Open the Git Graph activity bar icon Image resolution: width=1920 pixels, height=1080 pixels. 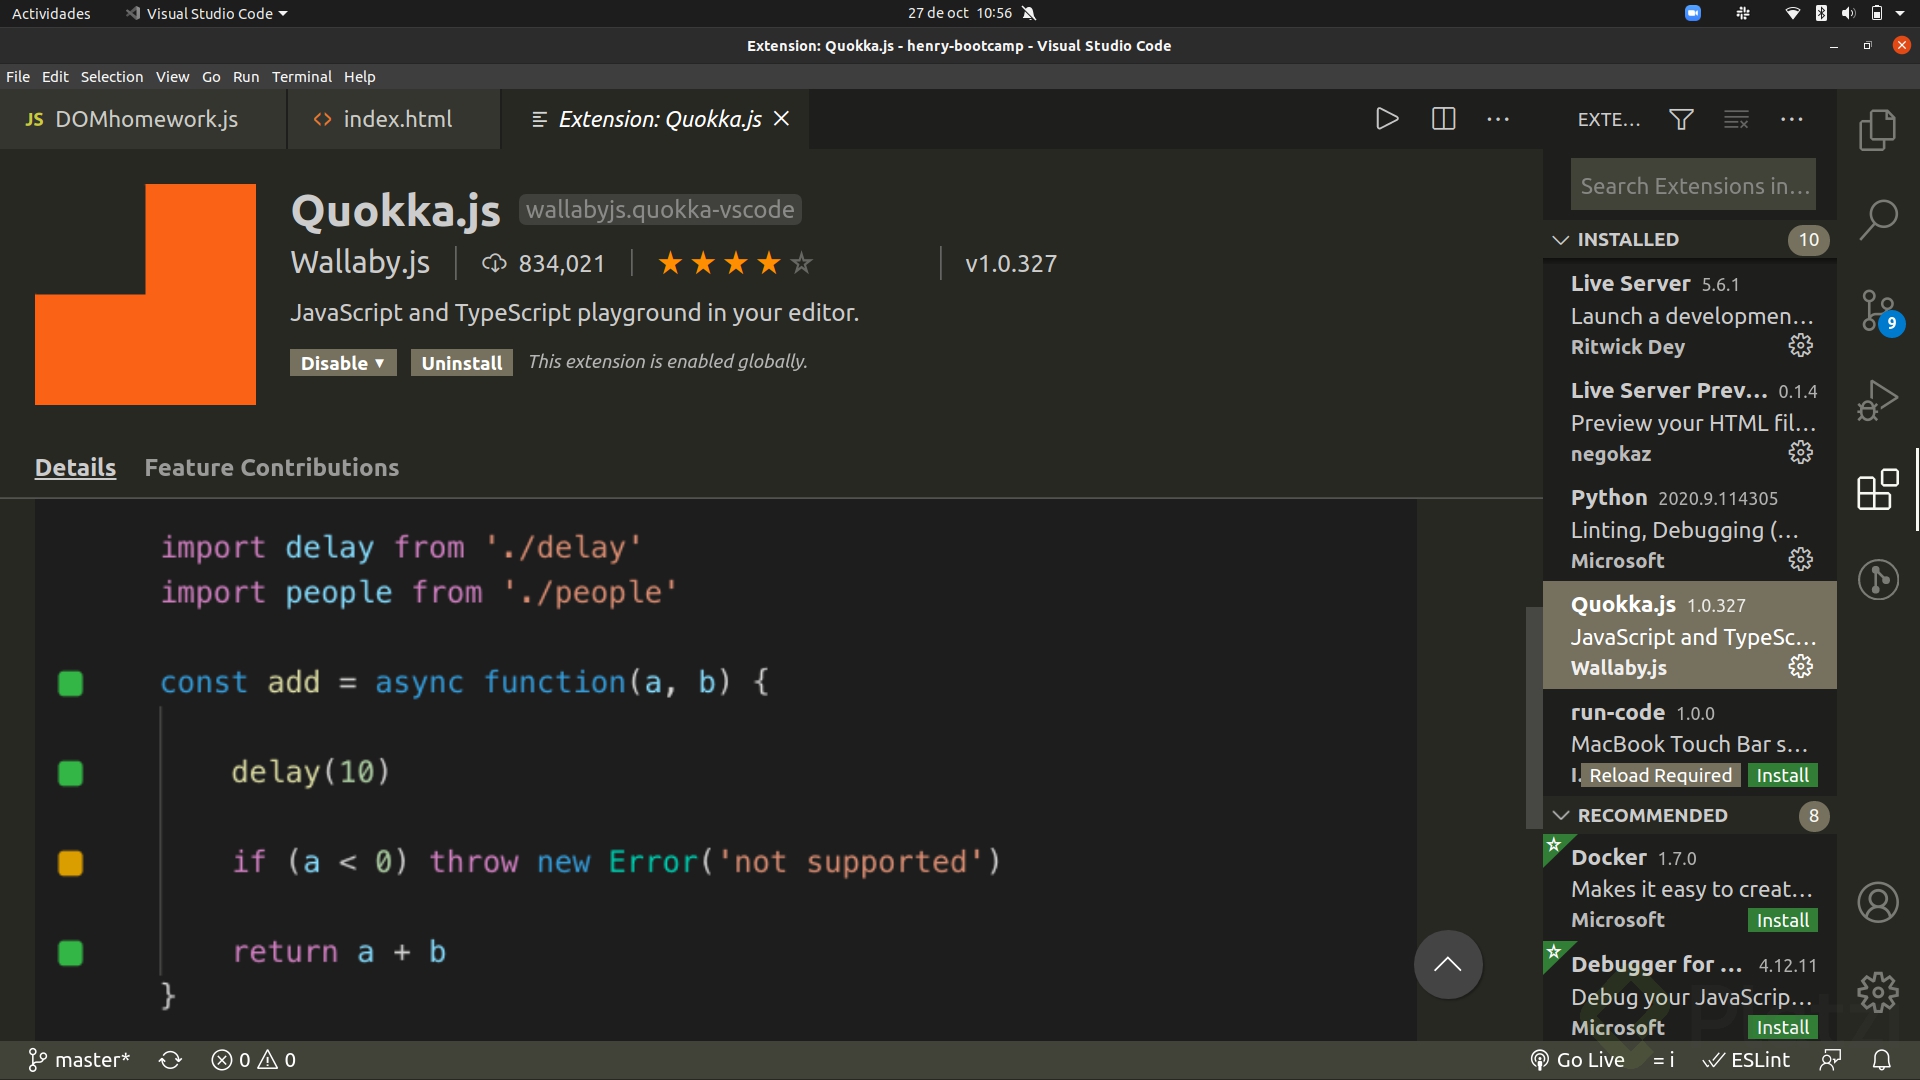coord(1877,580)
